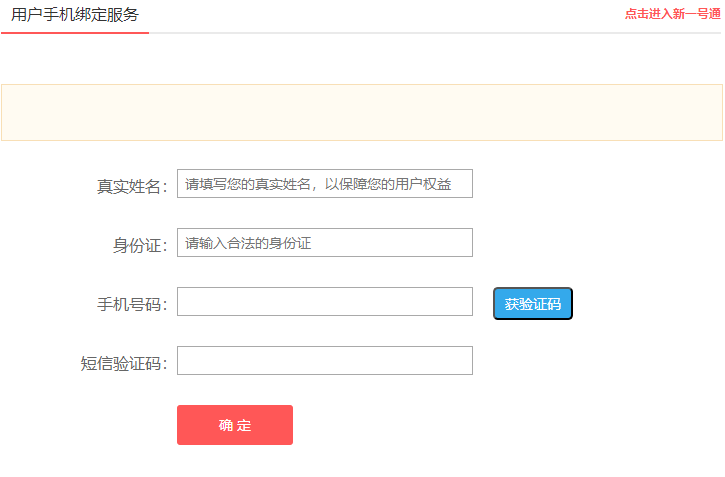Focus the 短信验证码 input box
This screenshot has width=725, height=477.
tap(324, 361)
